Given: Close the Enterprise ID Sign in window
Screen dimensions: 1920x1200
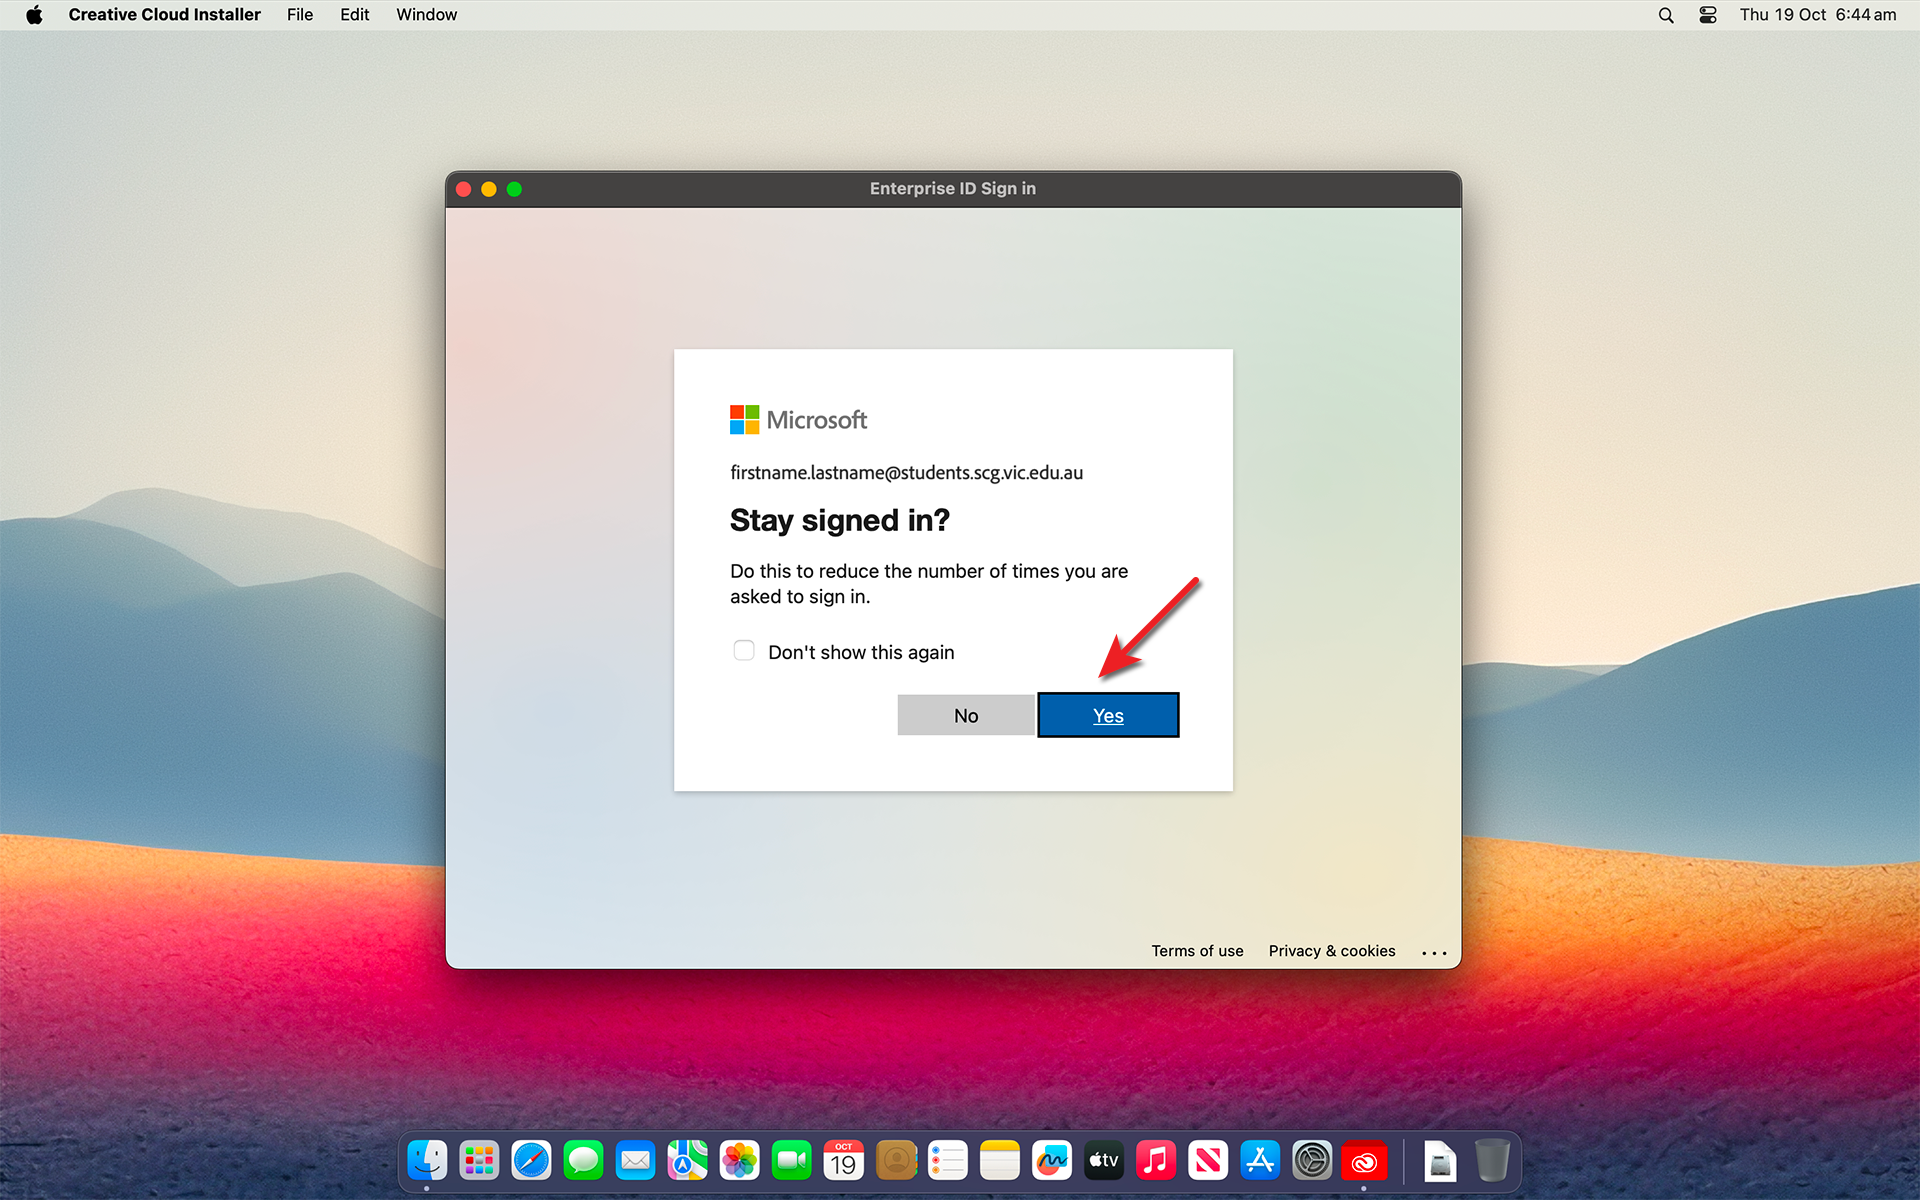Looking at the screenshot, I should click(x=464, y=189).
